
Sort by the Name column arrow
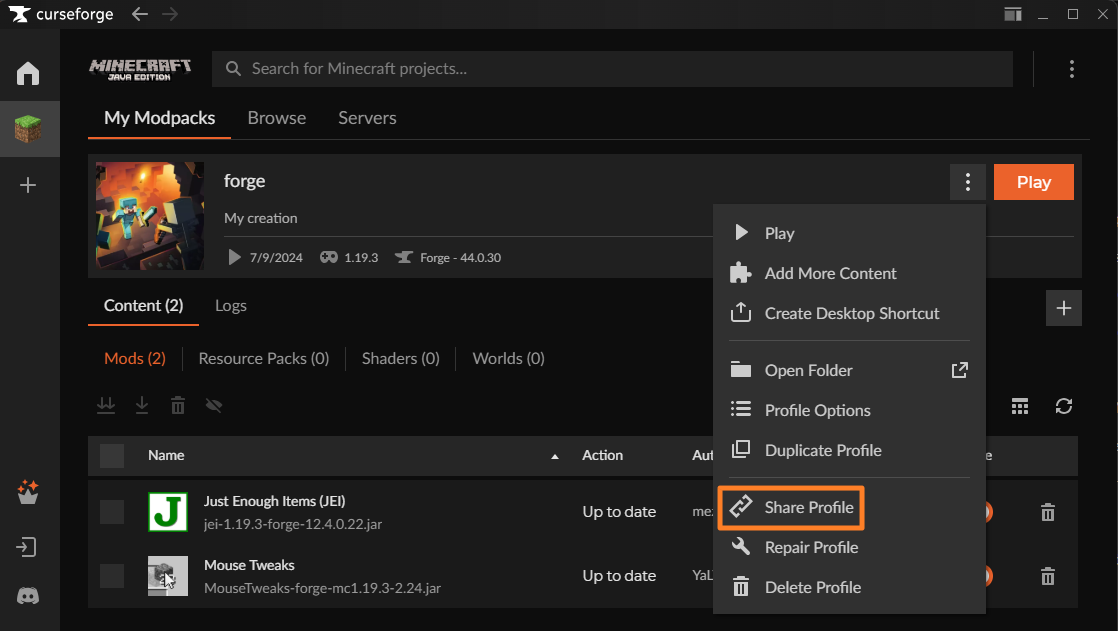(555, 456)
